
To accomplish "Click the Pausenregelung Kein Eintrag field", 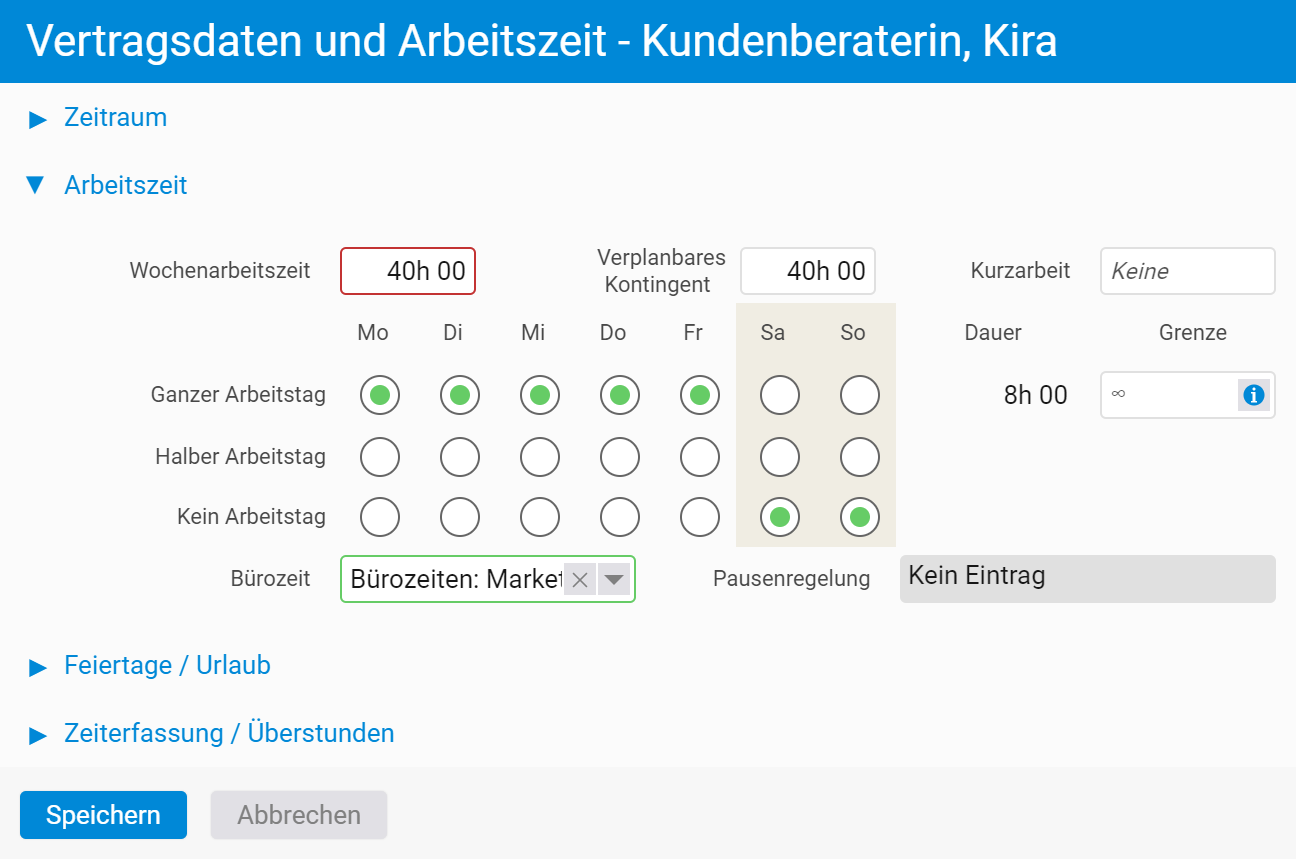I will coord(1088,579).
